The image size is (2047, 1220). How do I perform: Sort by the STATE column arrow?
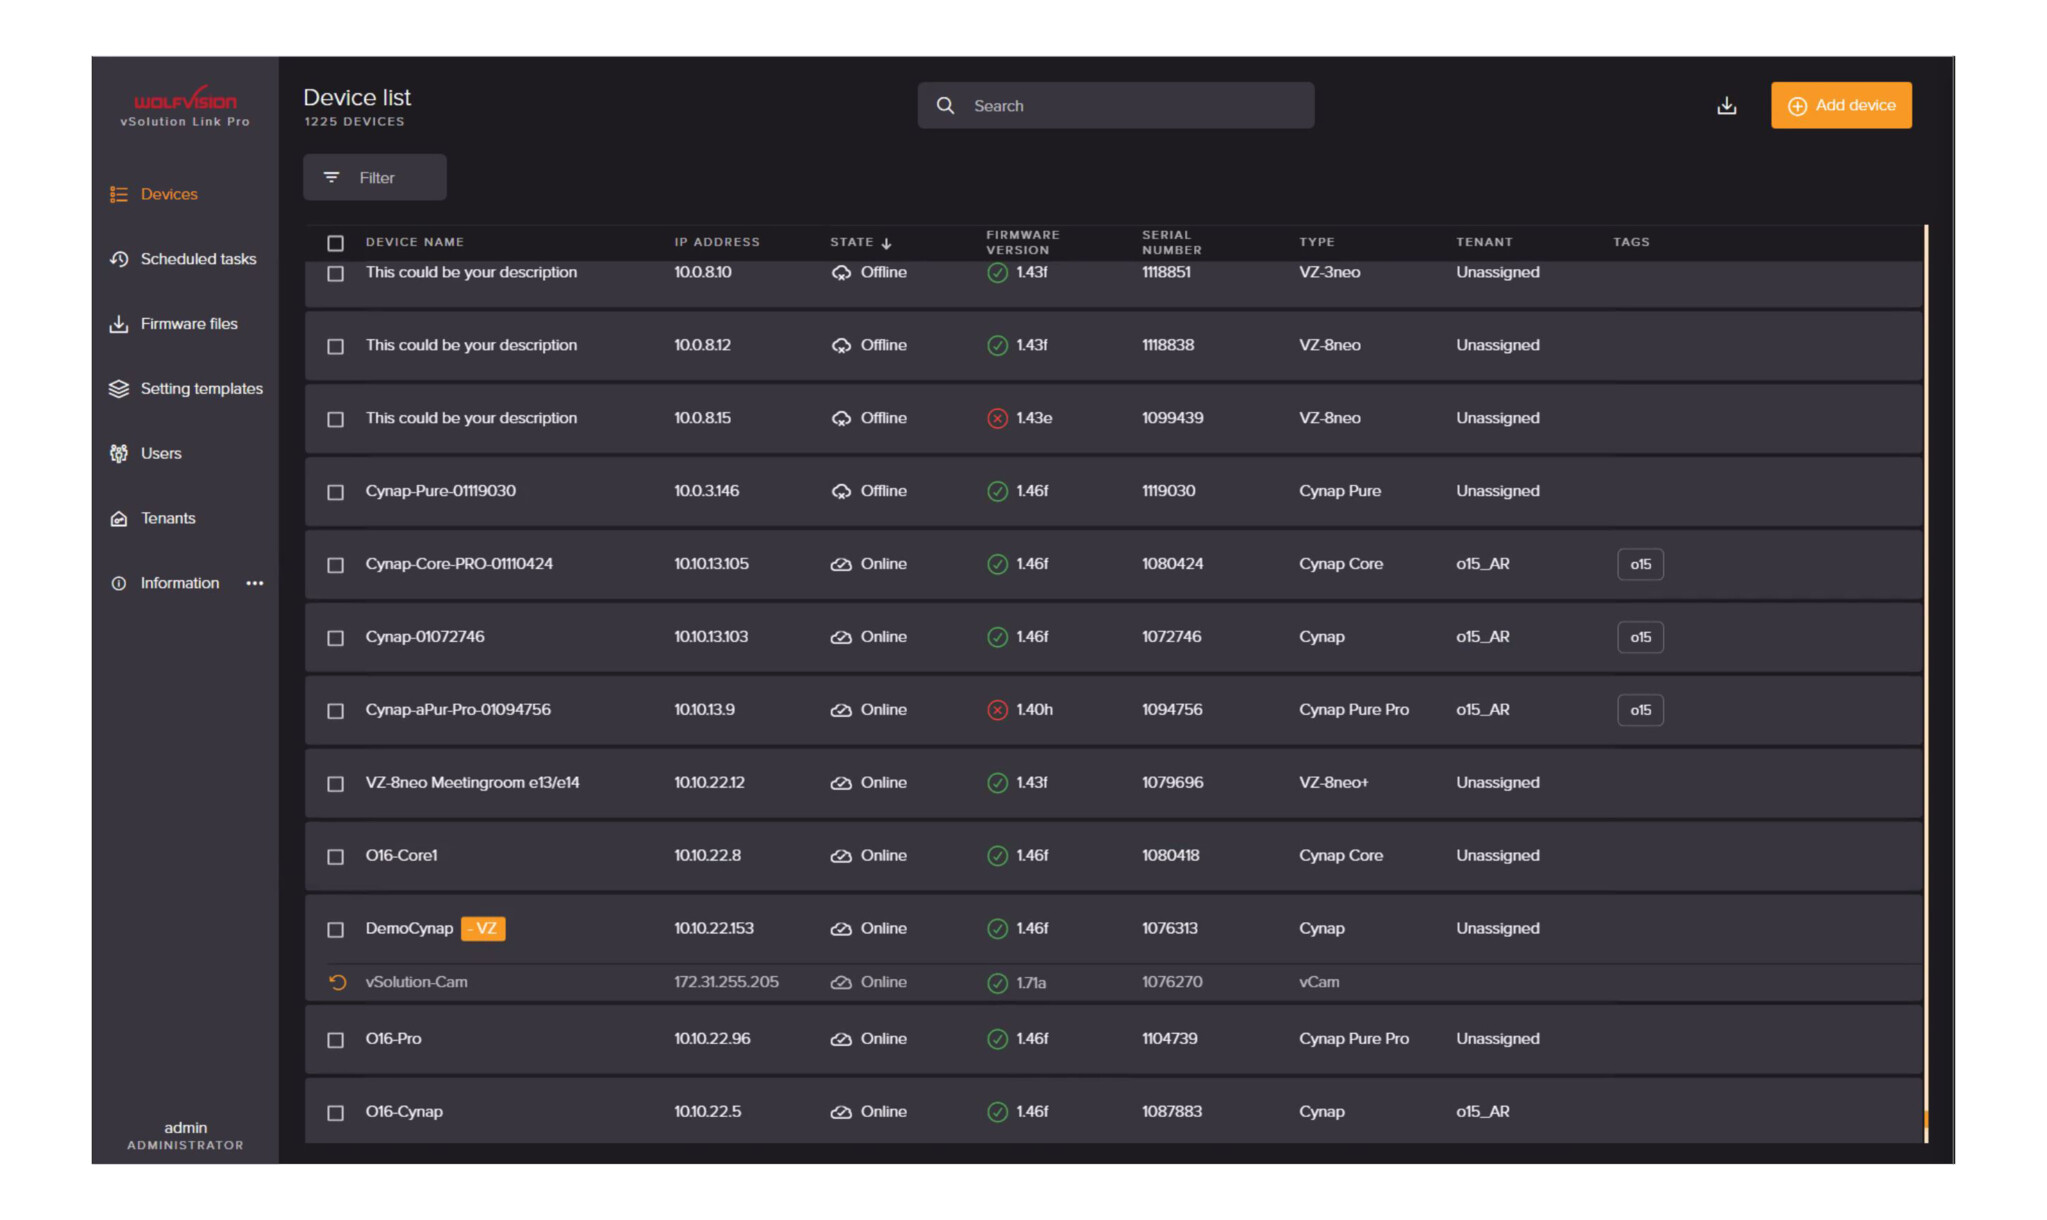pyautogui.click(x=887, y=243)
